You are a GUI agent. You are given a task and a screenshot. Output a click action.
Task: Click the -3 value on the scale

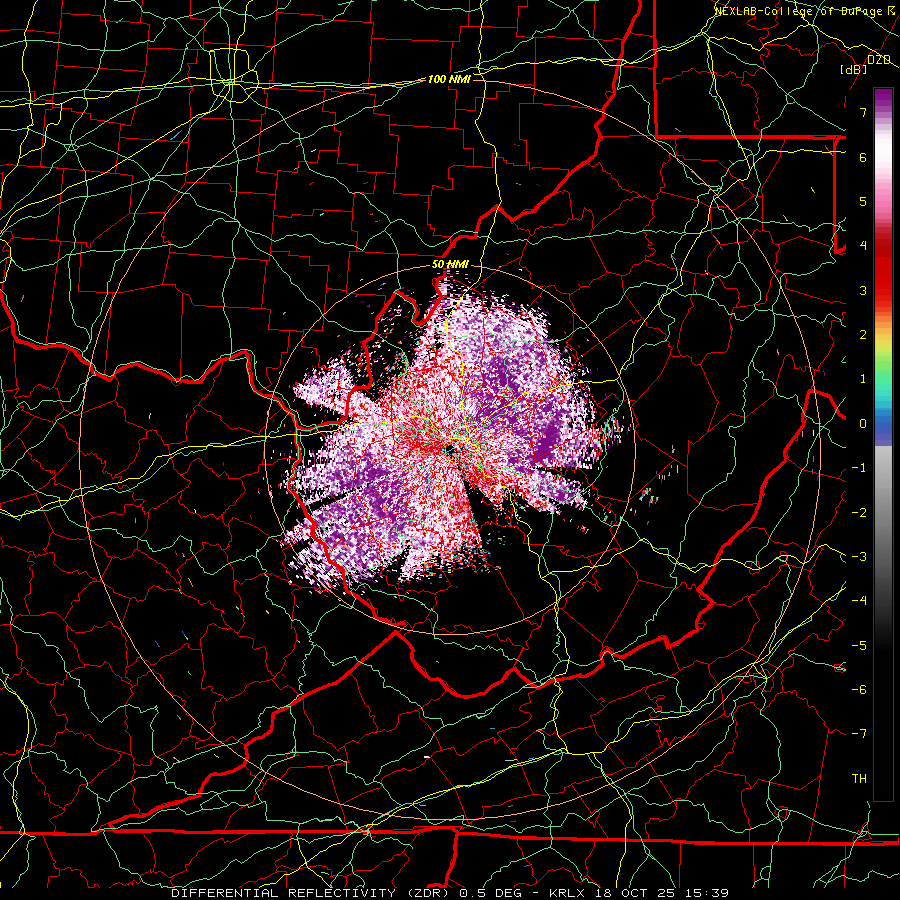tap(859, 557)
